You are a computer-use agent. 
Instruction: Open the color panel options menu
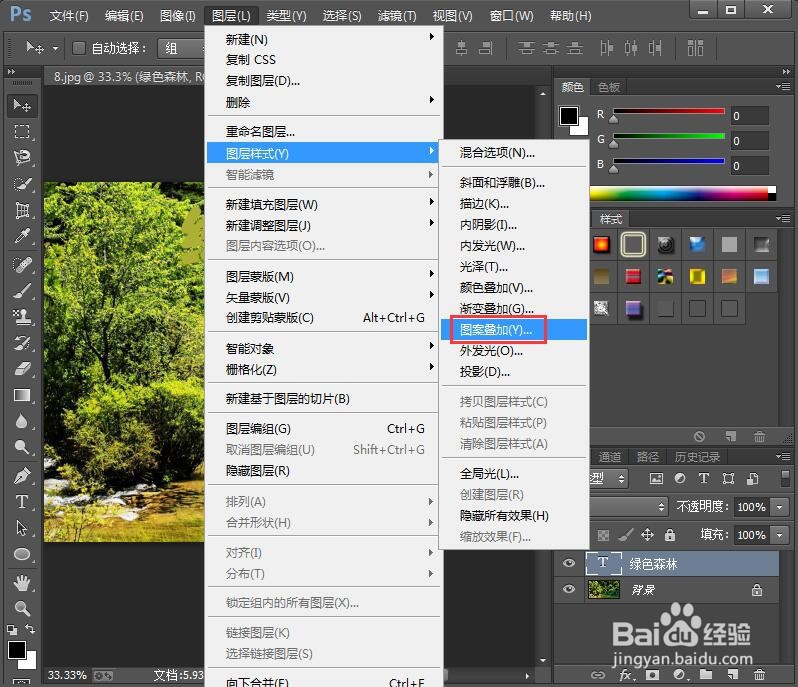(784, 87)
